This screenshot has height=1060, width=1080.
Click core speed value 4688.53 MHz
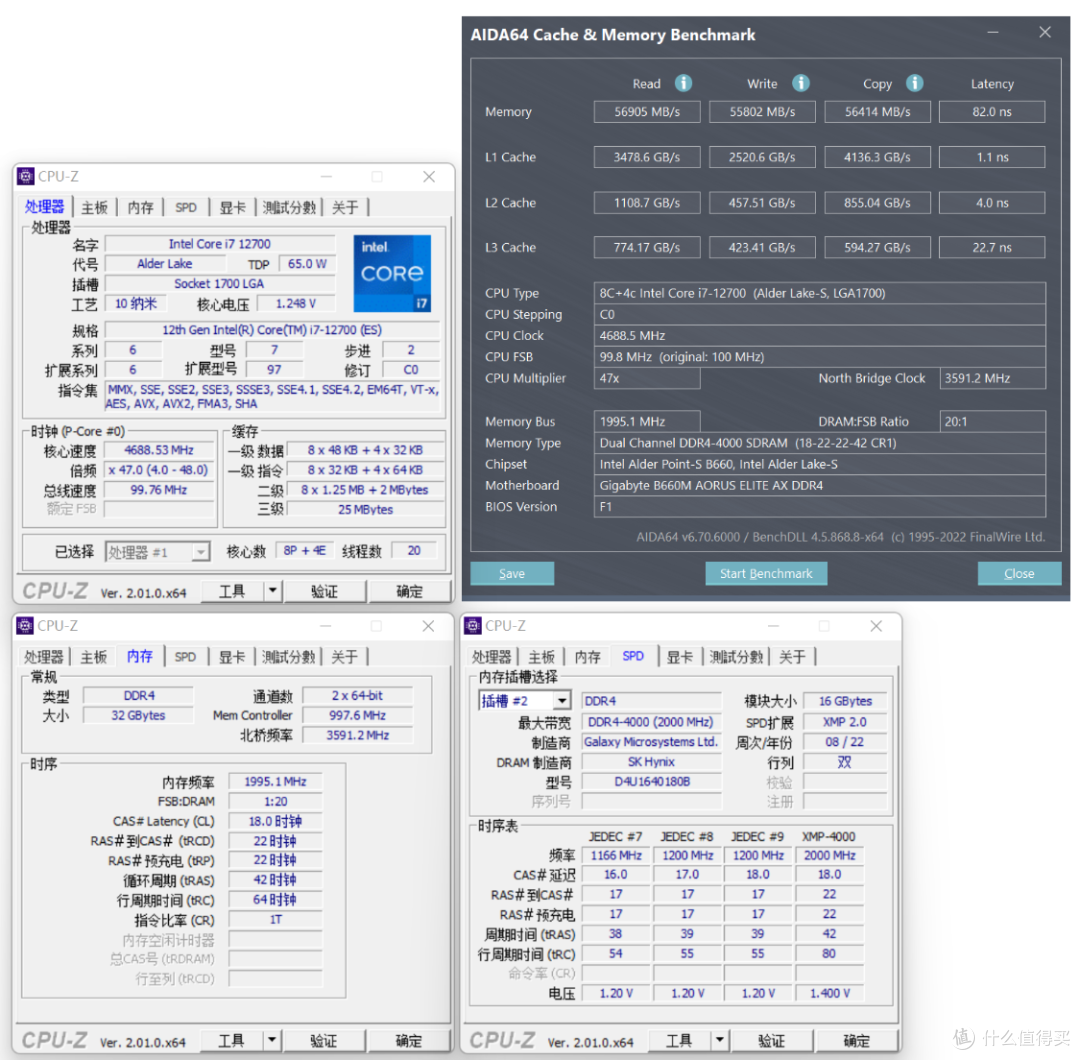point(158,450)
